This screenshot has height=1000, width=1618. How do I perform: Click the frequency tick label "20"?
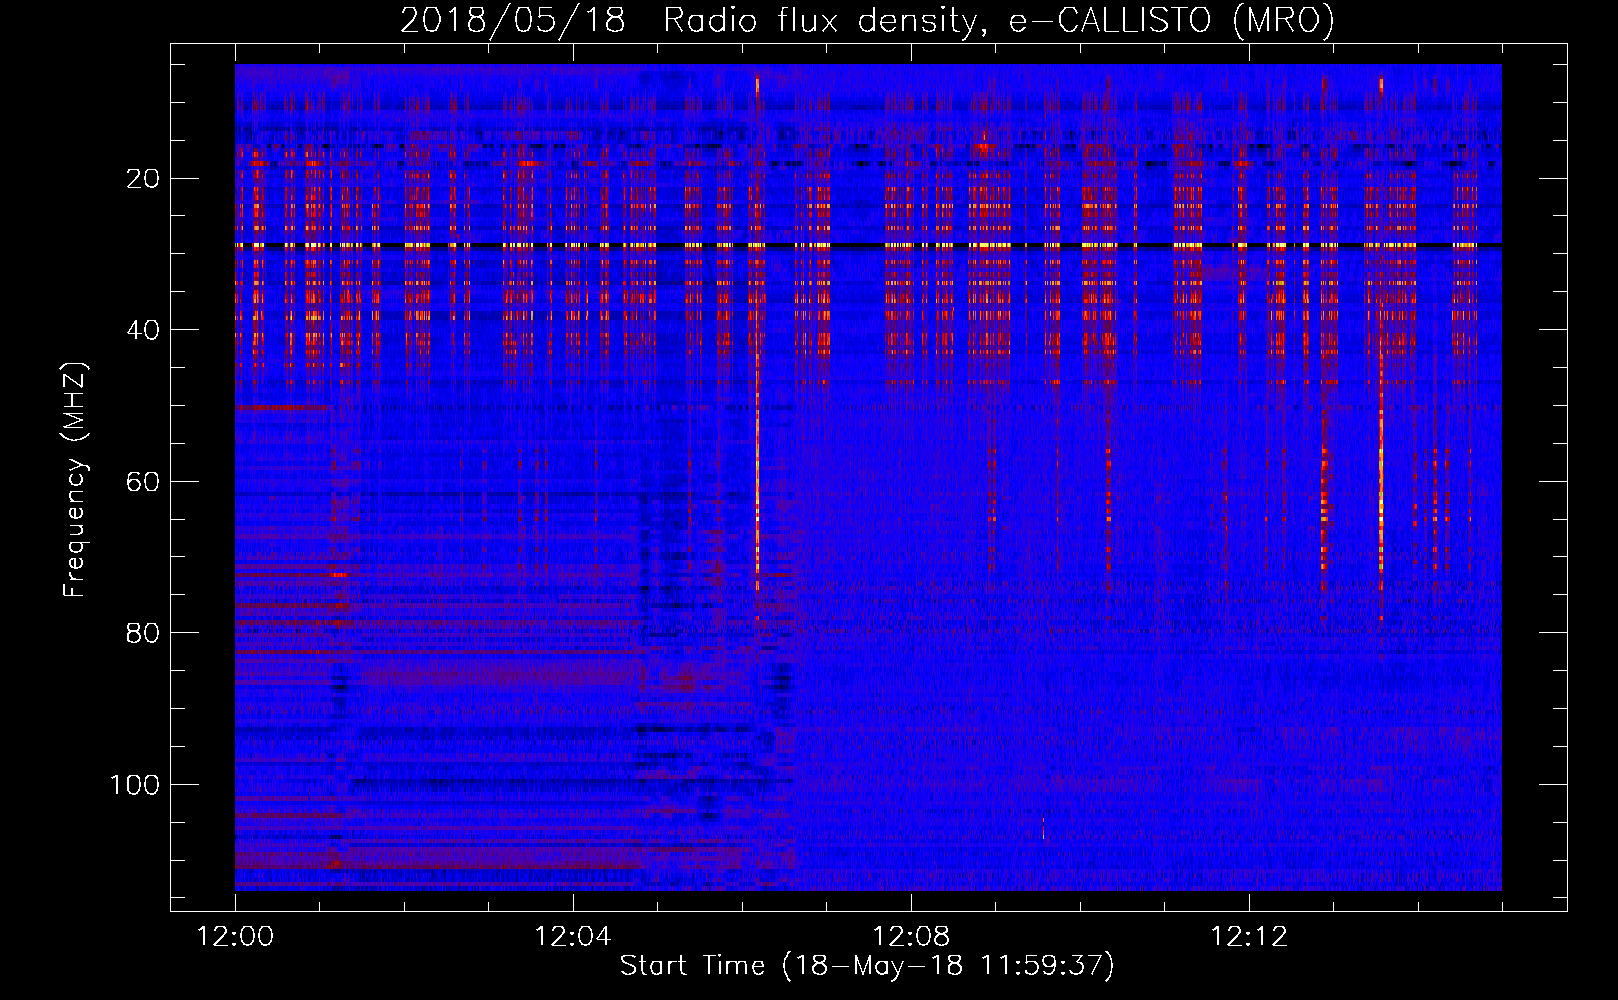click(143, 179)
